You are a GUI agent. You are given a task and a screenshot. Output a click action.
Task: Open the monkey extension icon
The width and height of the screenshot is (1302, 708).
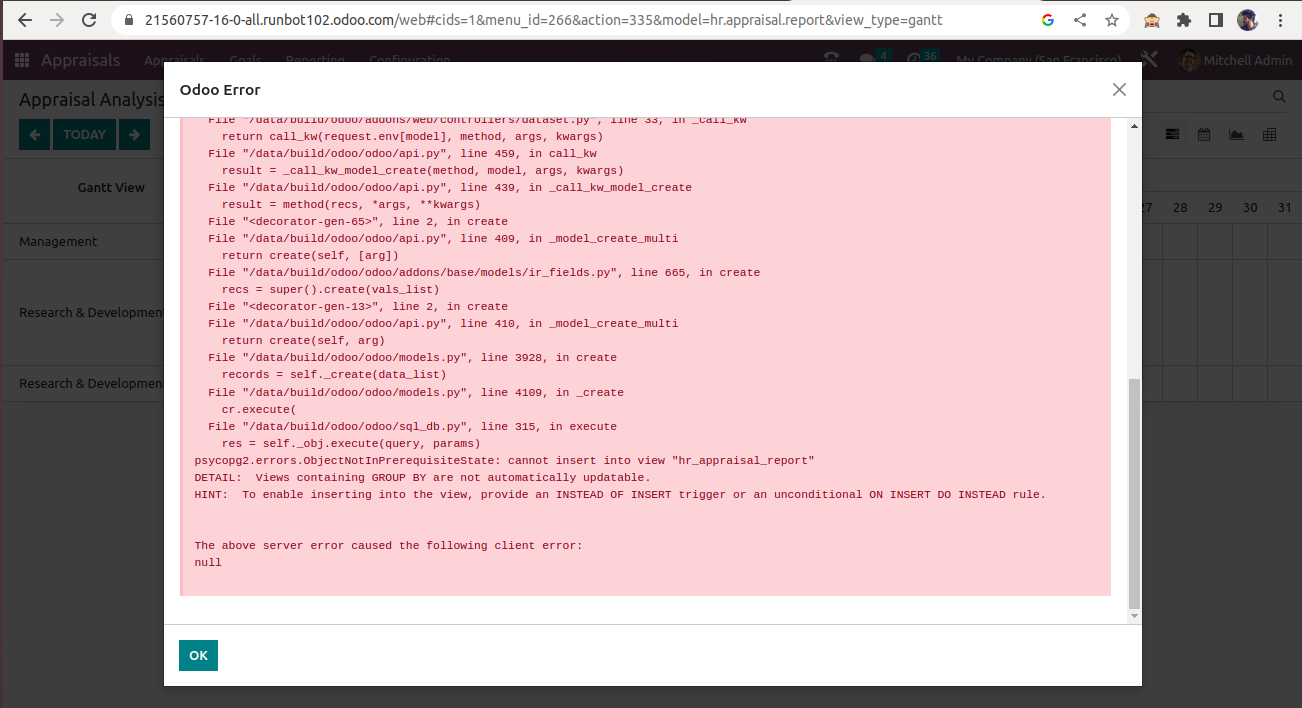(x=1152, y=20)
